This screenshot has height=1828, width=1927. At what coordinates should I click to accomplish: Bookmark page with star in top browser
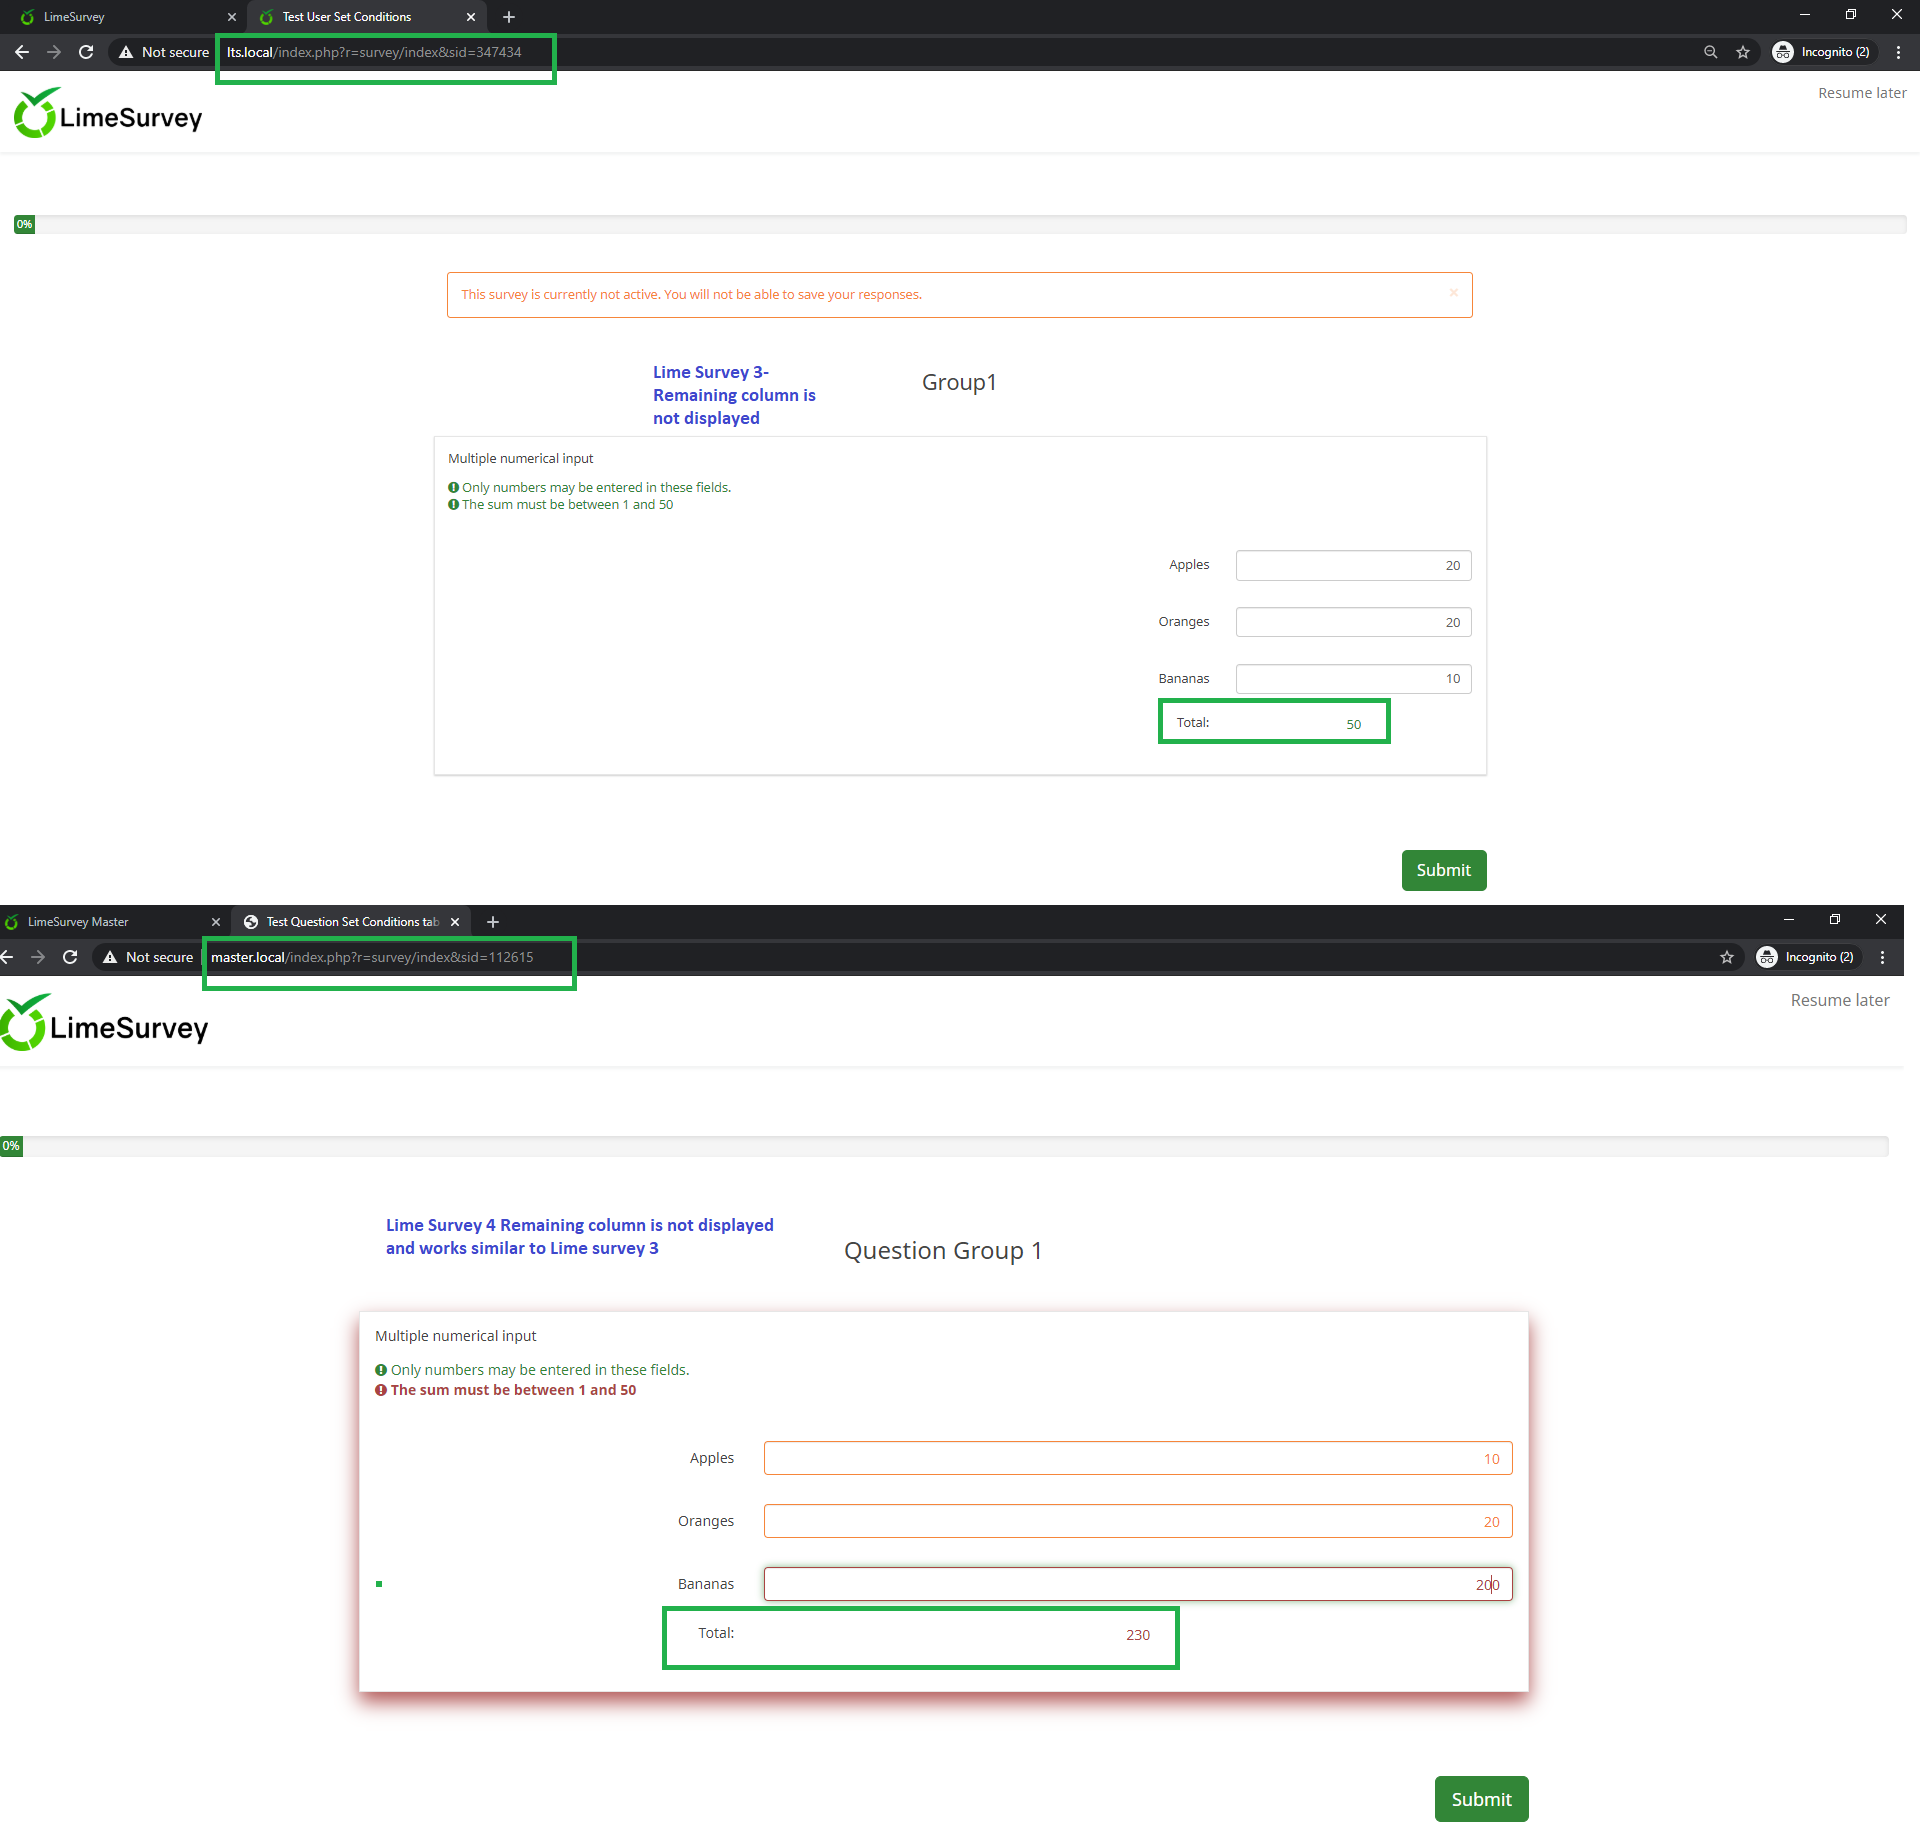[x=1743, y=52]
